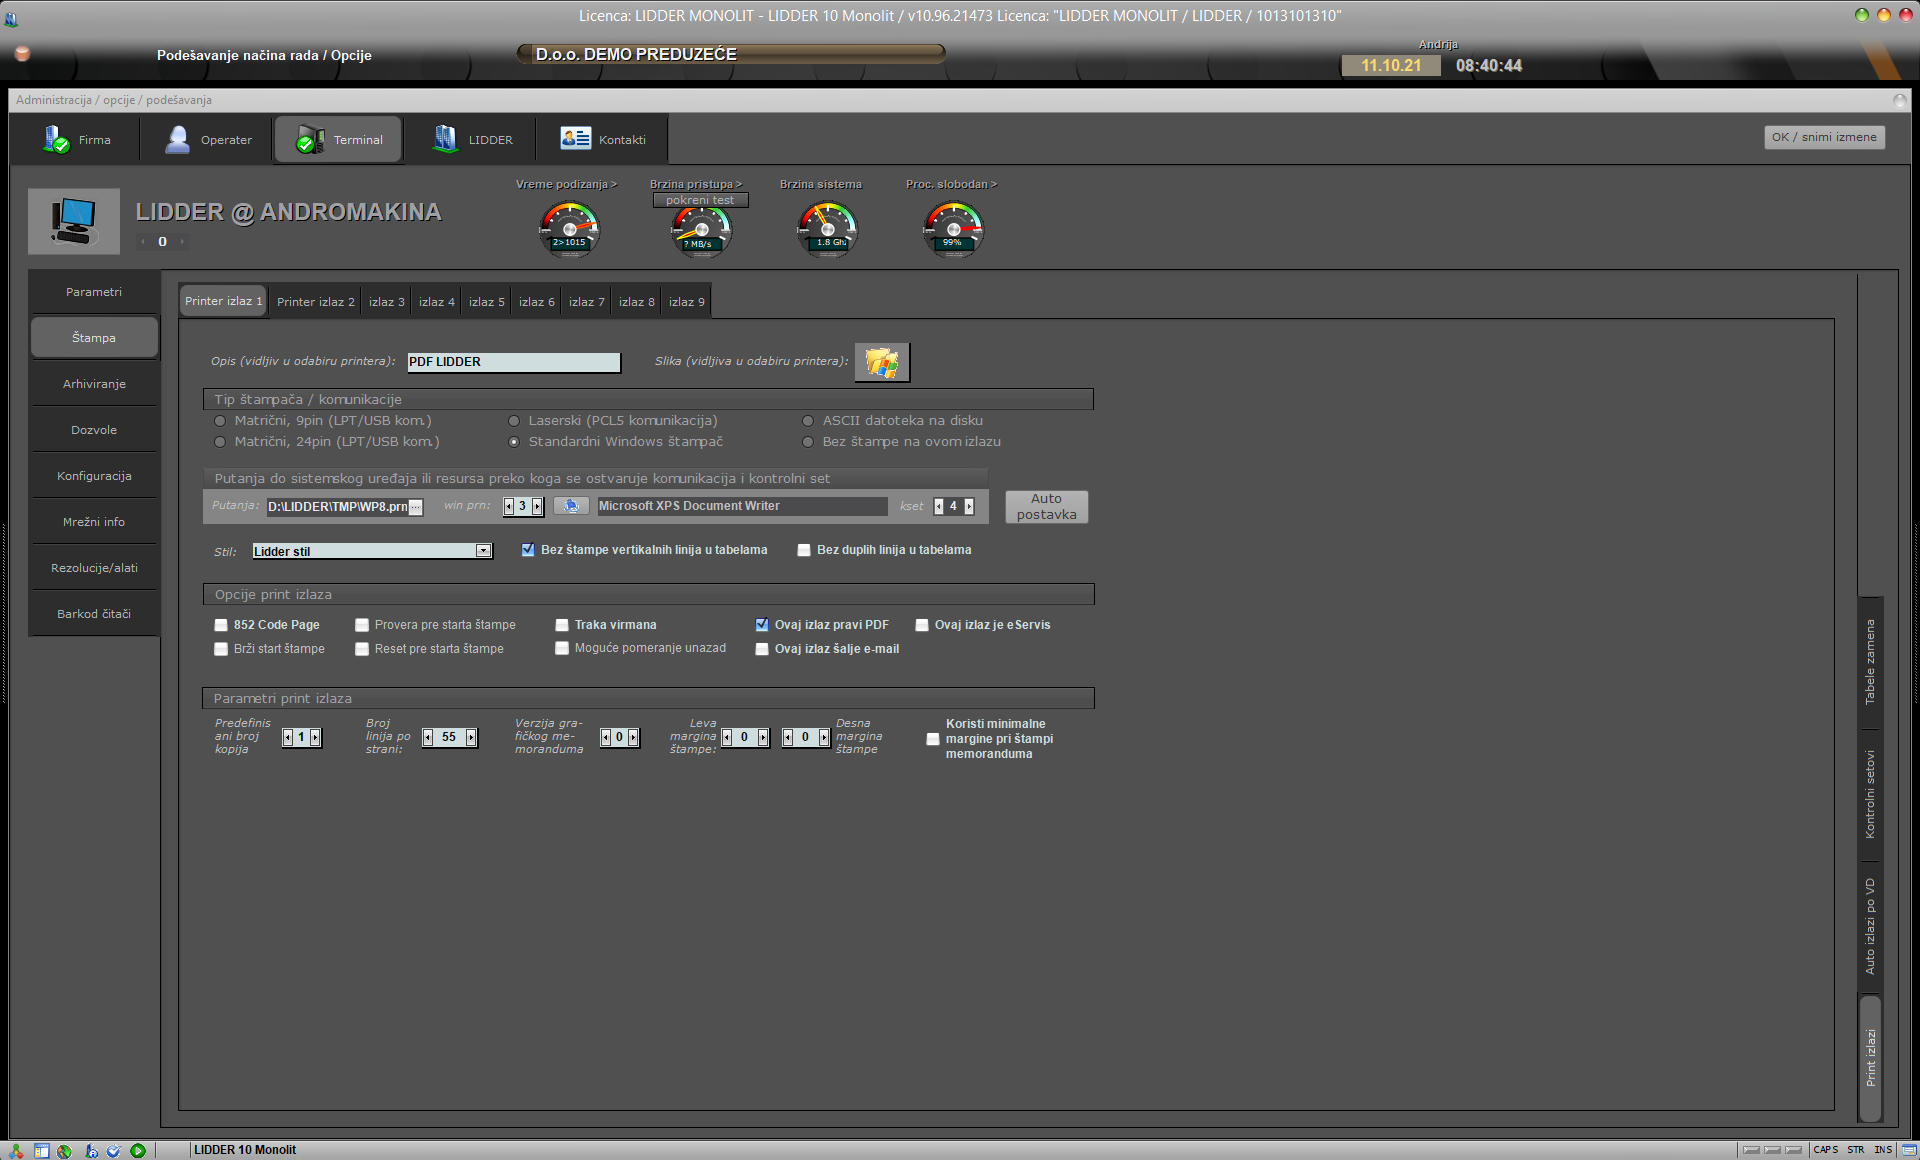Enable Traka virmana checkbox
Screen dimensions: 1920x1160
coord(562,625)
